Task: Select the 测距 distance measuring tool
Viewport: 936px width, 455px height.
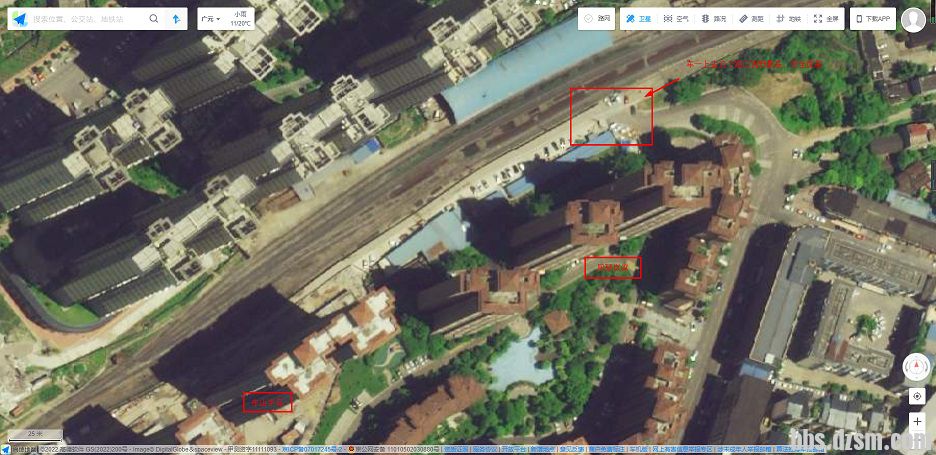Action: coord(751,19)
